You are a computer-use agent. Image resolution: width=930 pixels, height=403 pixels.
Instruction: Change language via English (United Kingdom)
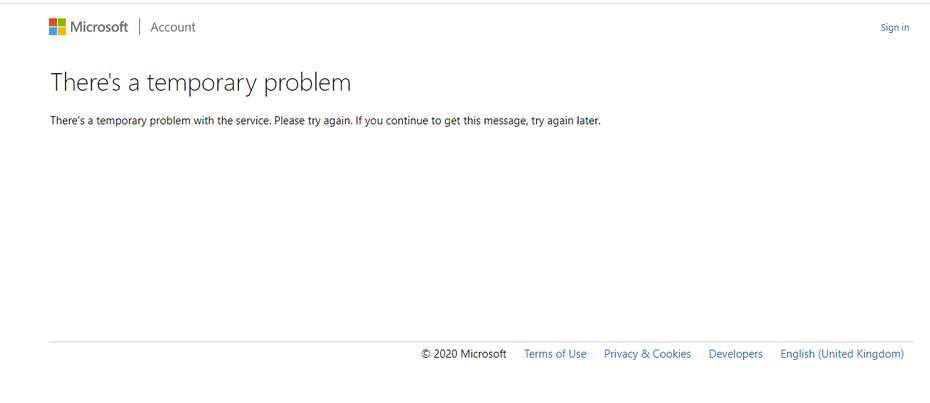click(841, 354)
